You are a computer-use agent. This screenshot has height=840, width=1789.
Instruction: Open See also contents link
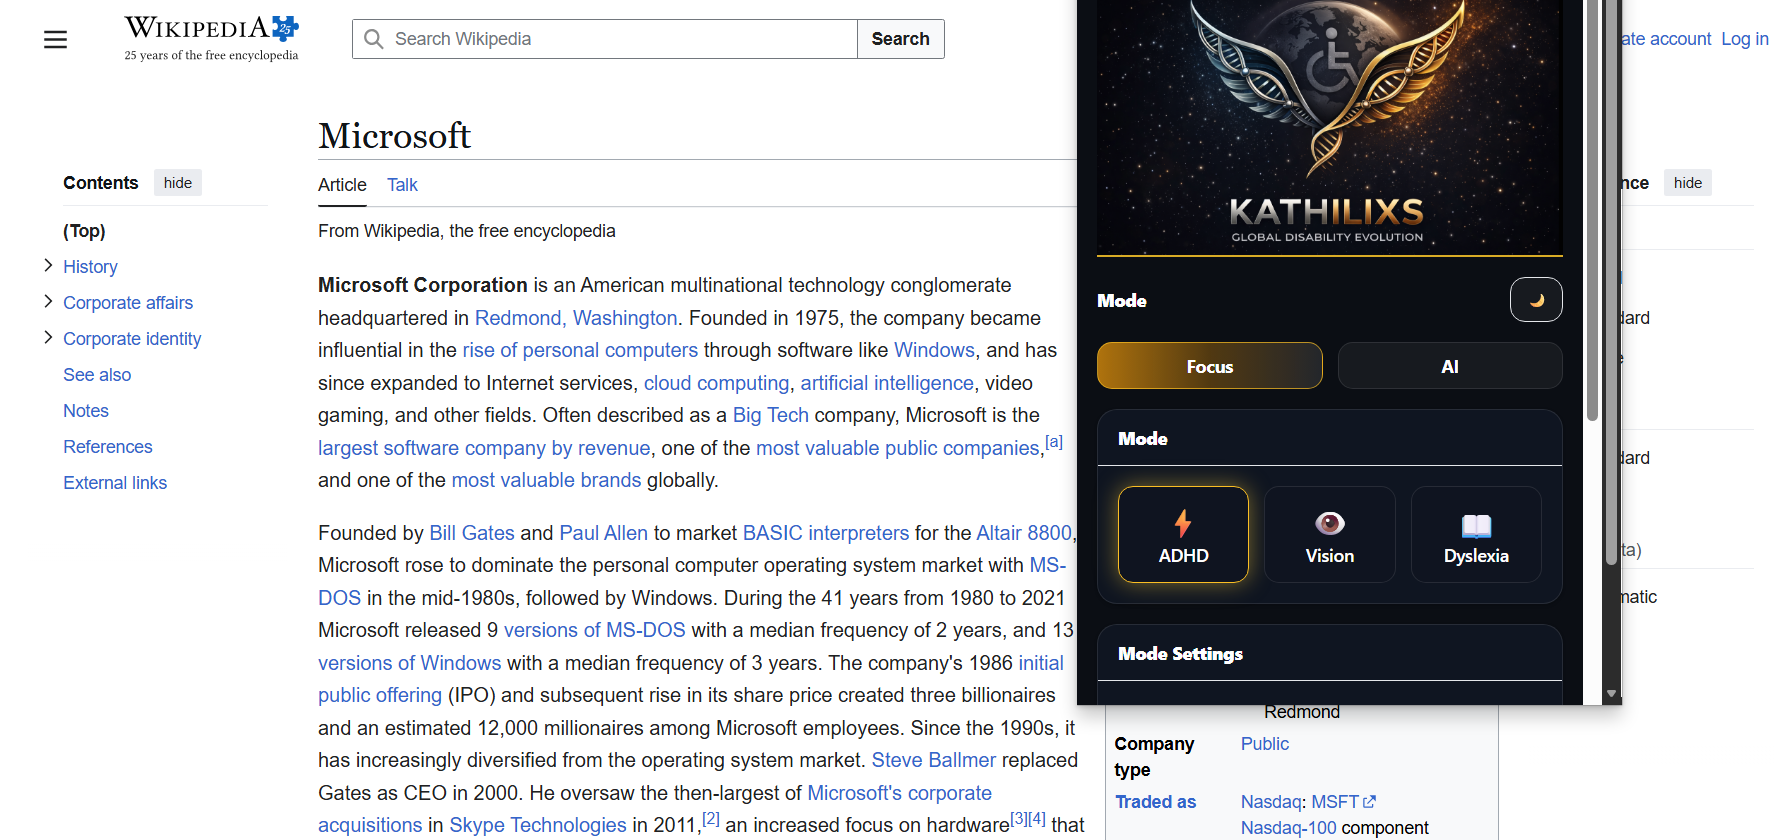(x=97, y=375)
